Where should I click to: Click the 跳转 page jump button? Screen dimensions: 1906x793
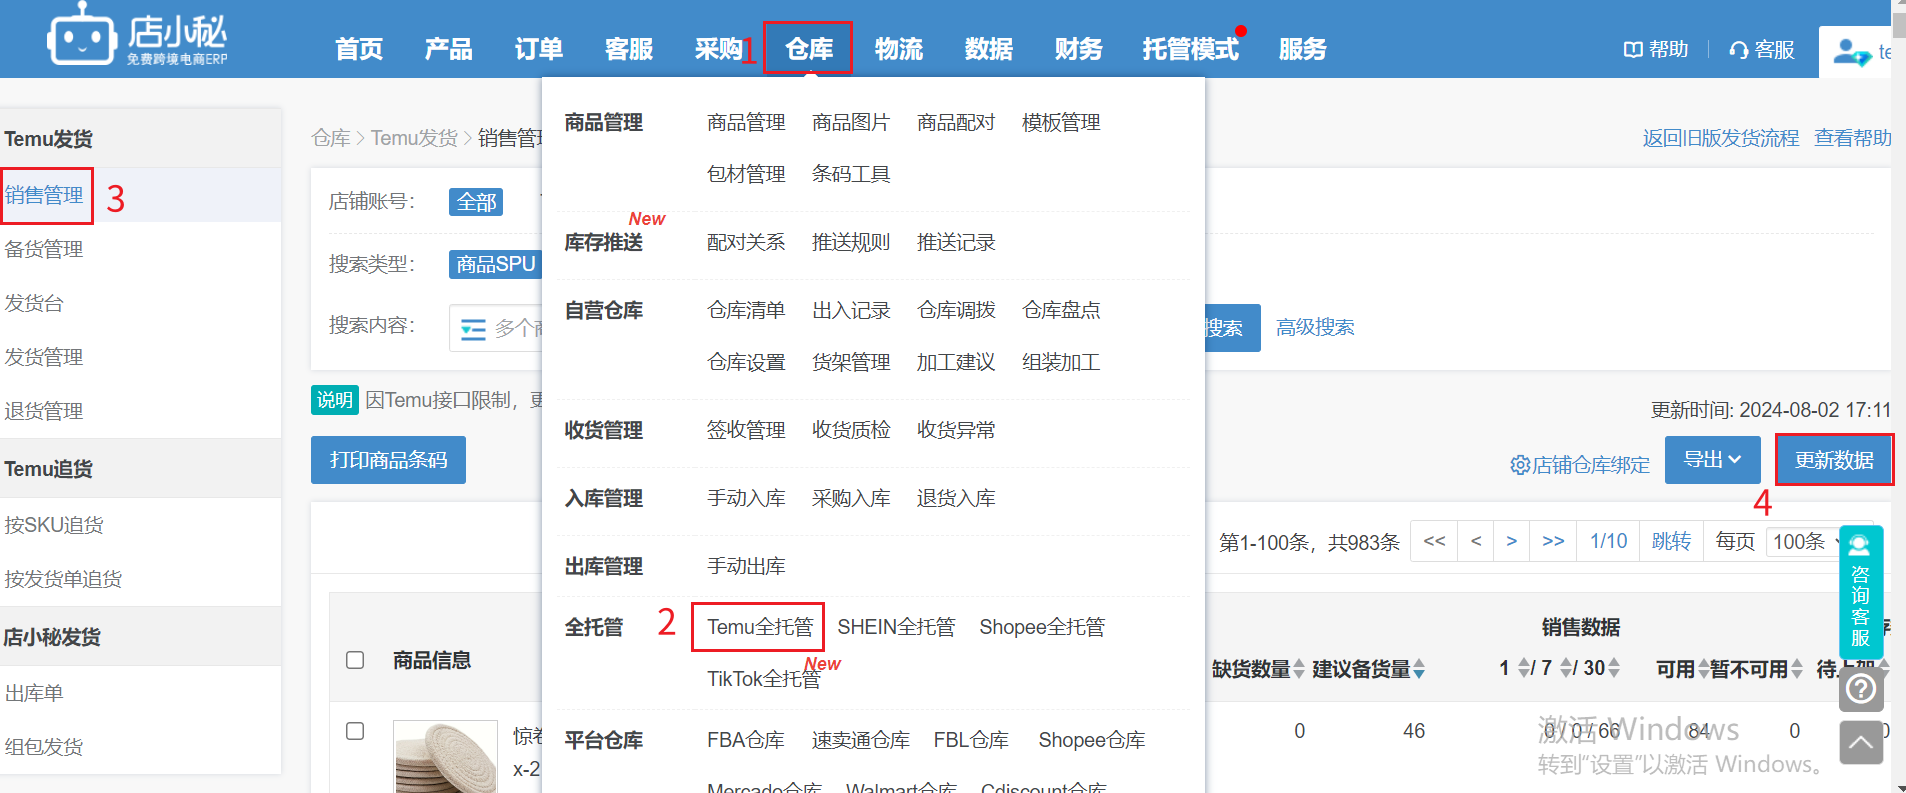(x=1671, y=541)
